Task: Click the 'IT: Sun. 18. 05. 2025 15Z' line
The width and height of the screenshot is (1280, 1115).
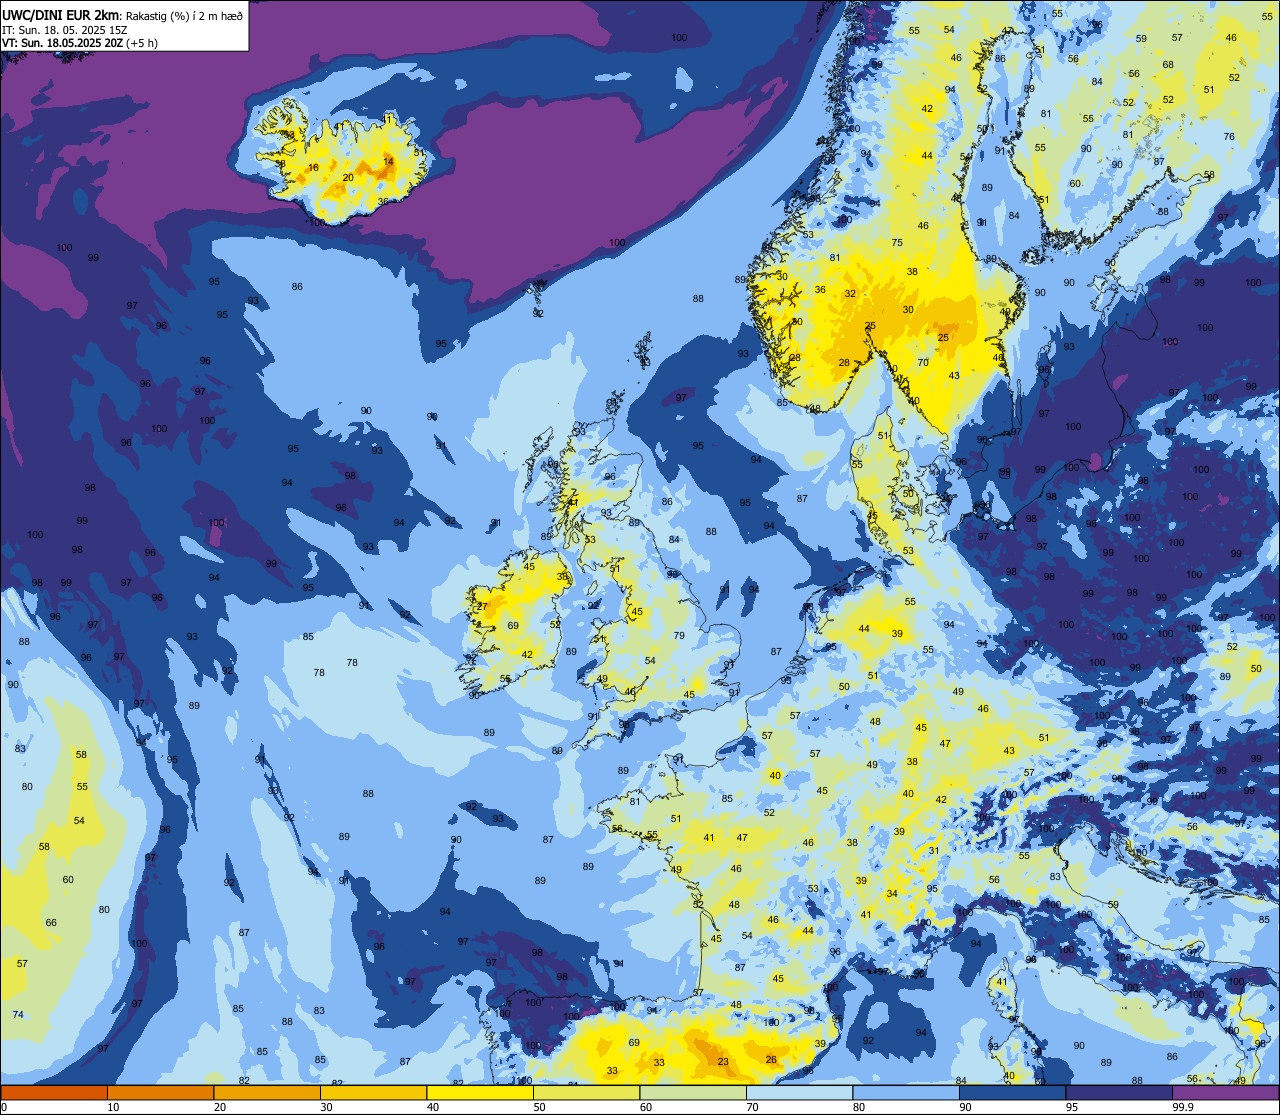Action: click(x=65, y=29)
